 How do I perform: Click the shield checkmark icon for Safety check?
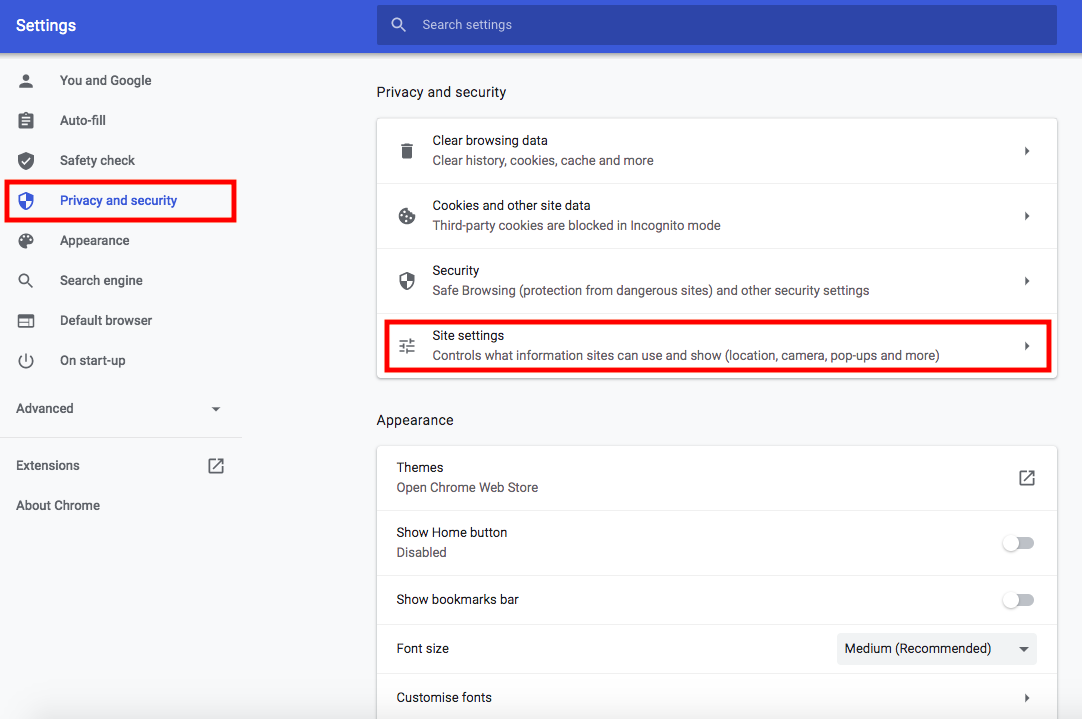click(x=26, y=161)
